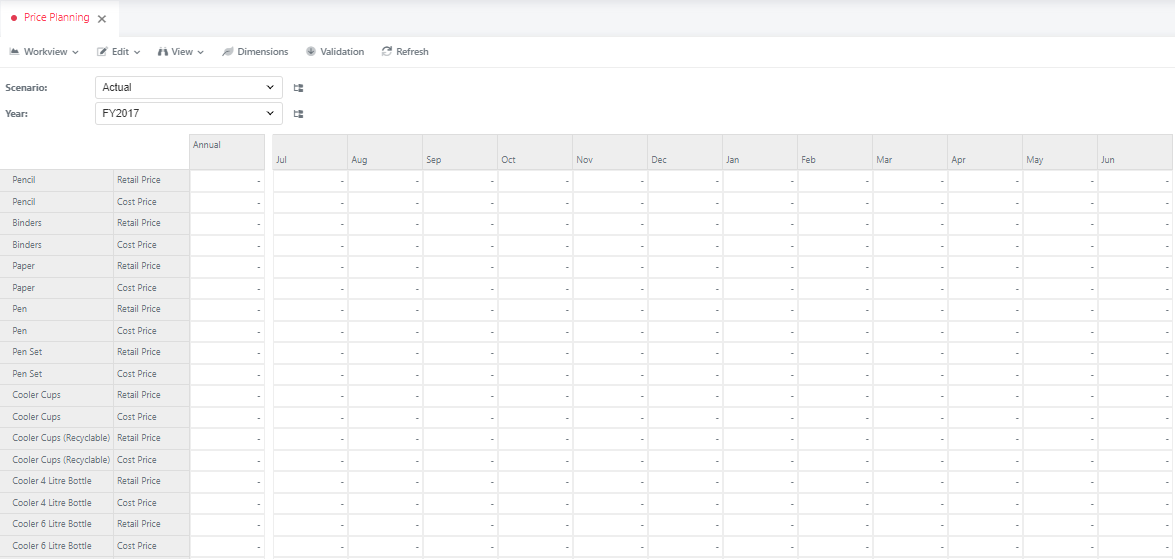
Task: Select Cooler Cups in the Cost Price row
Action: pyautogui.click(x=57, y=417)
